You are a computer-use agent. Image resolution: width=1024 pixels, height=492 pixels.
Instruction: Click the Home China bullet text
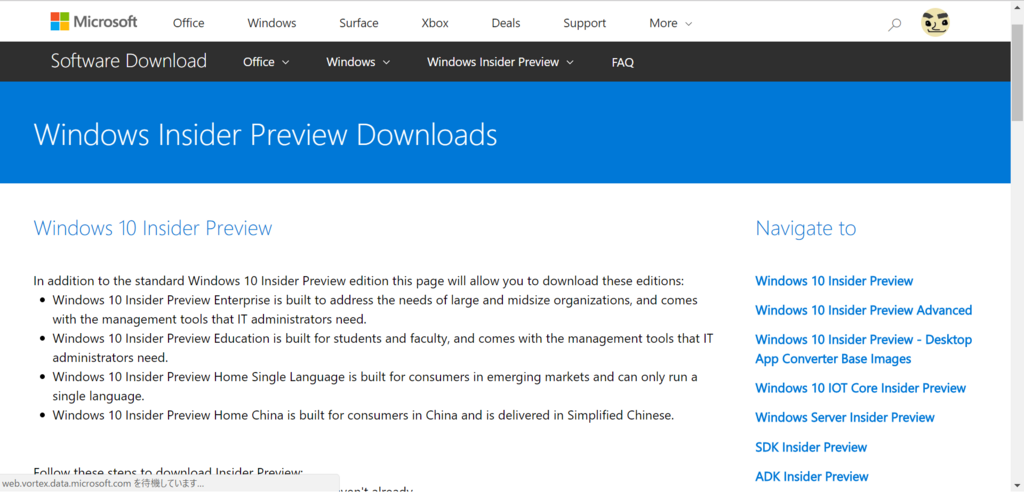(x=362, y=415)
